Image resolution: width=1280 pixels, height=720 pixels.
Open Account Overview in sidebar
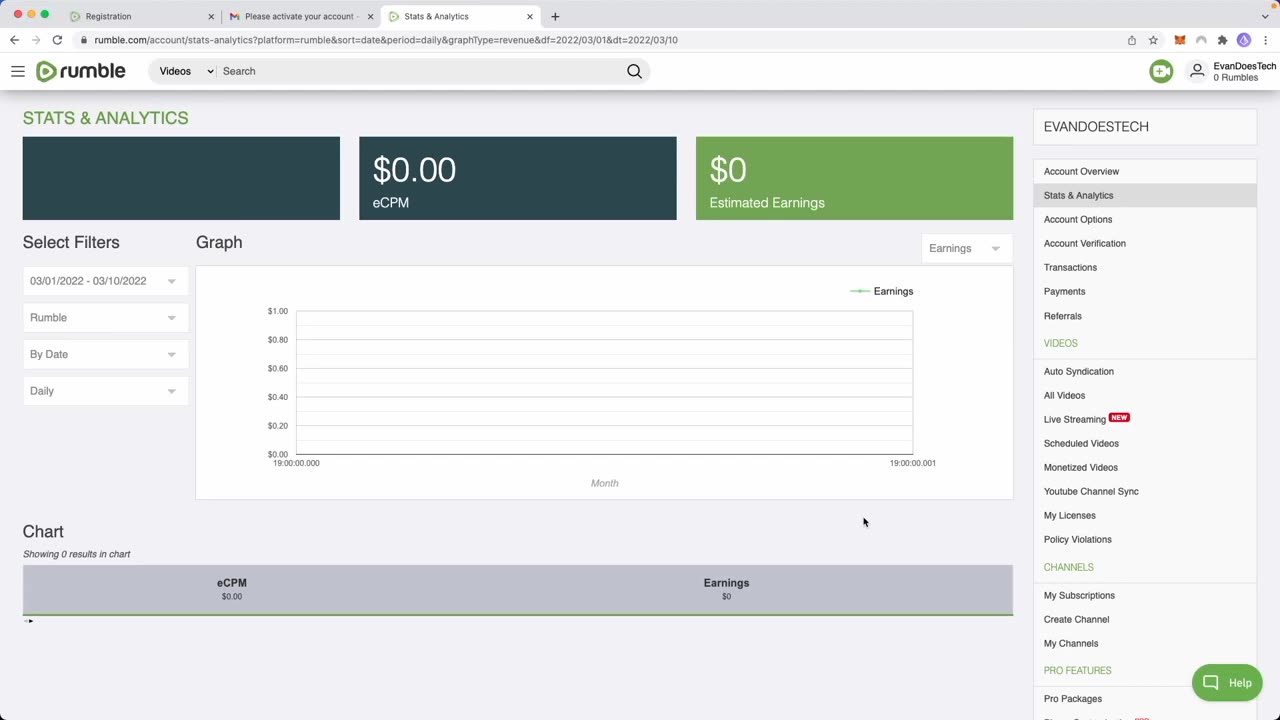click(x=1081, y=172)
